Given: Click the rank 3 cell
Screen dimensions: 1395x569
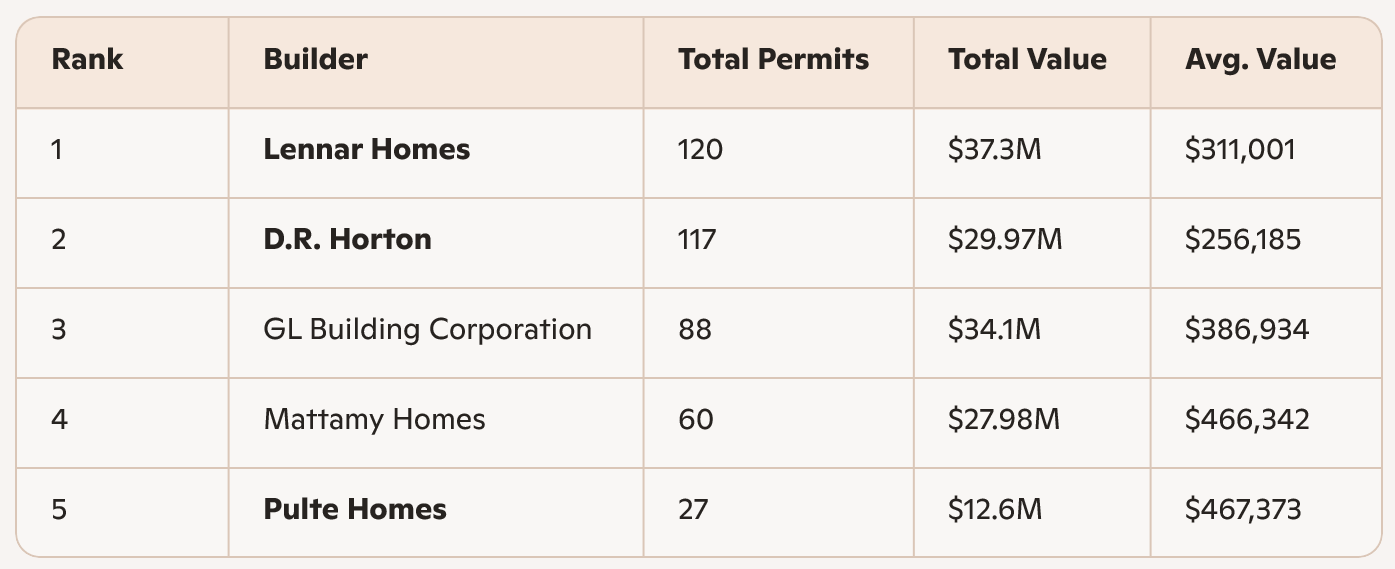Looking at the screenshot, I should click(x=59, y=329).
